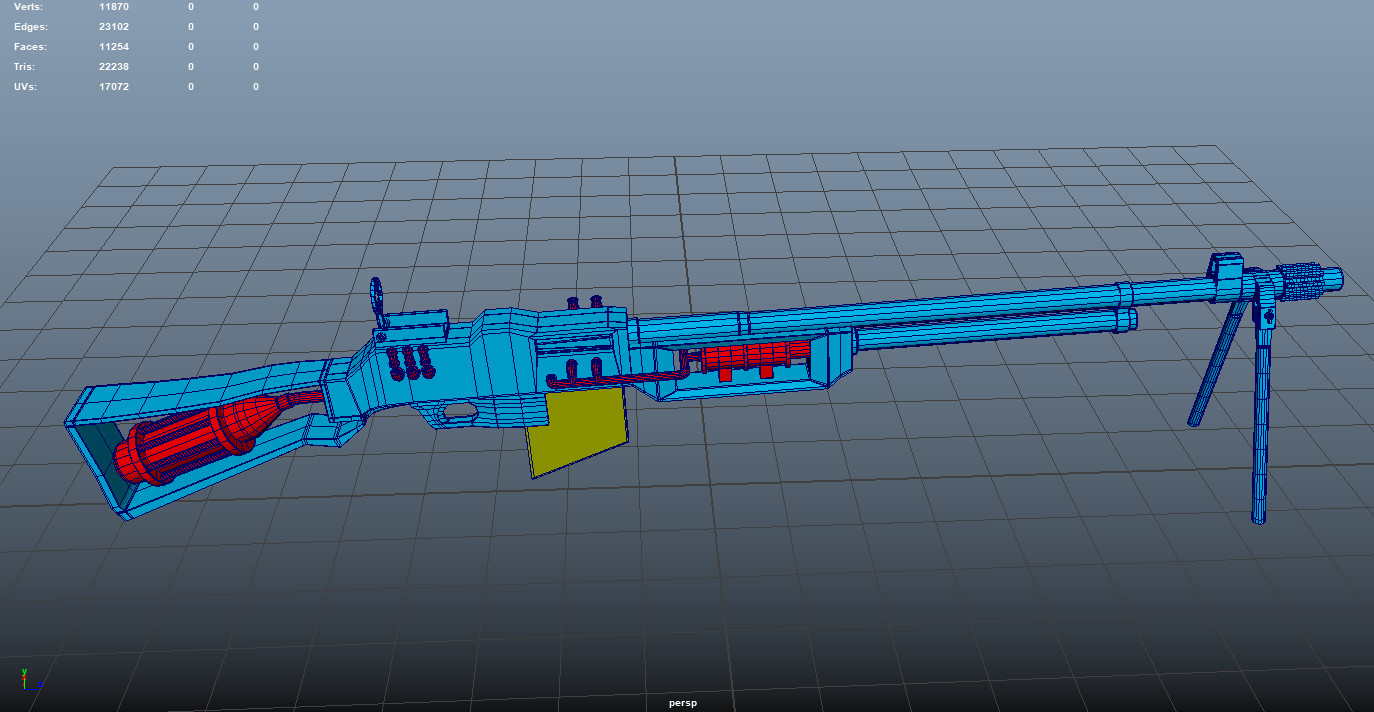Click the Faces count 11254 display
1374x712 pixels.
(x=112, y=46)
